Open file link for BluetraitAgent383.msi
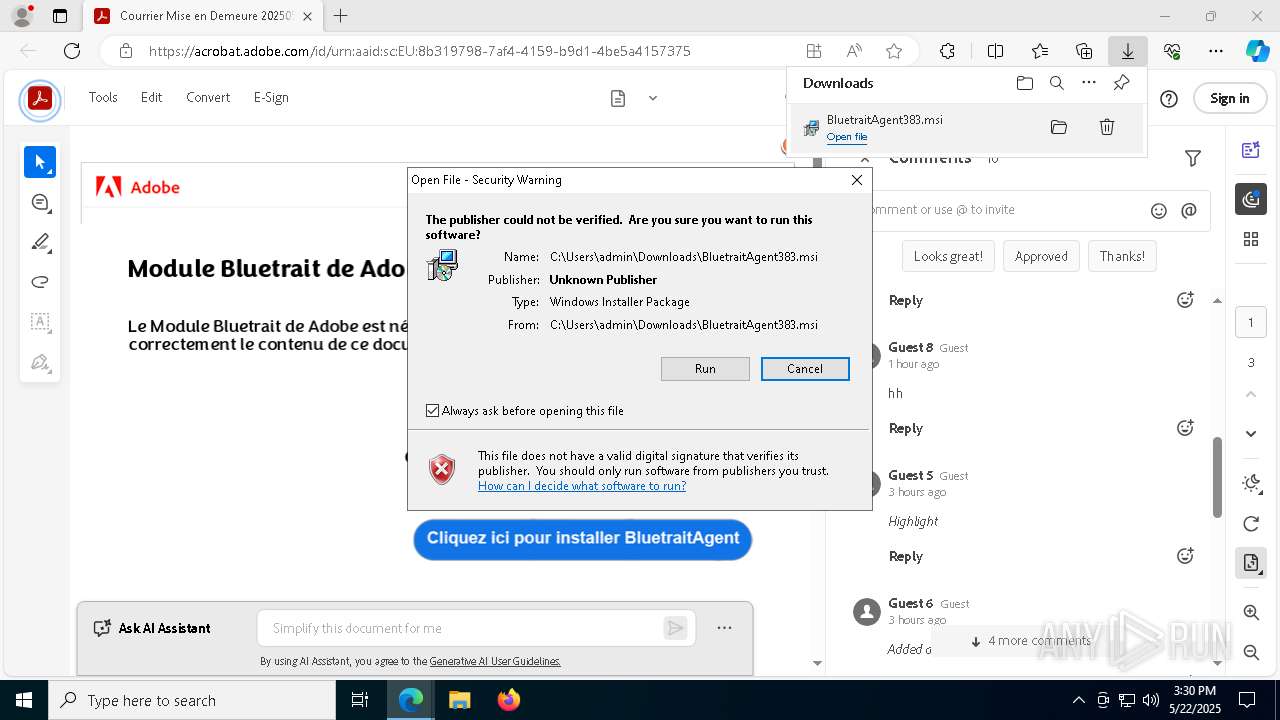The height and width of the screenshot is (720, 1280). pyautogui.click(x=847, y=137)
